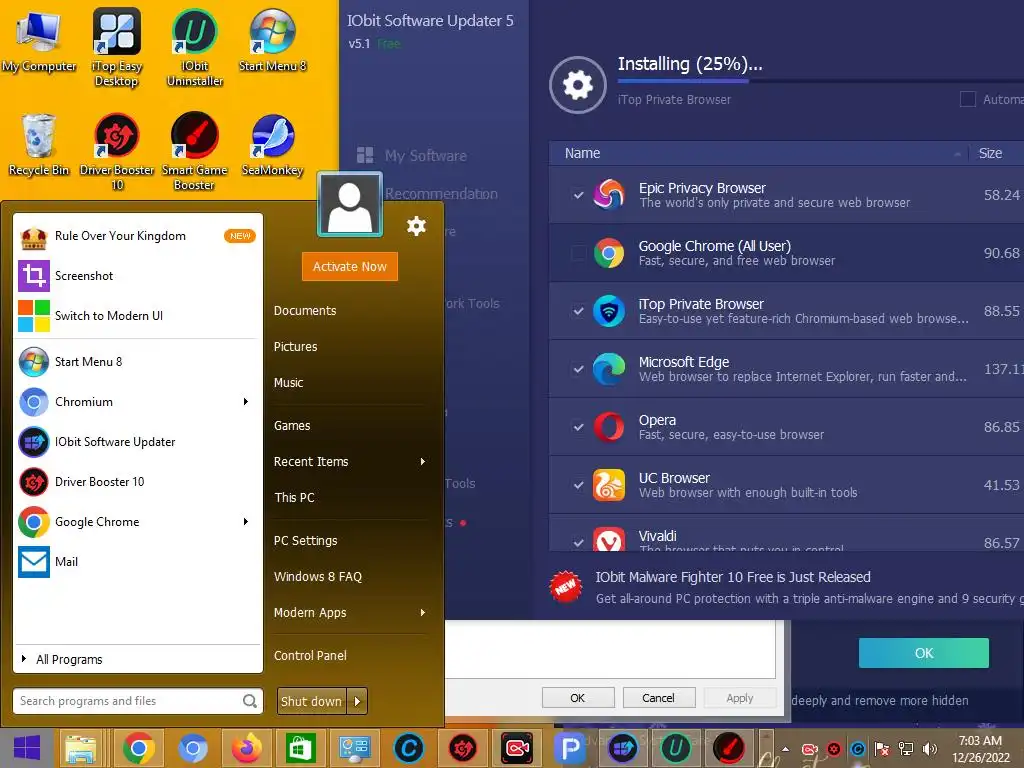The image size is (1024, 768).
Task: Check Google Chrome (All User) checkbox
Action: tap(578, 253)
